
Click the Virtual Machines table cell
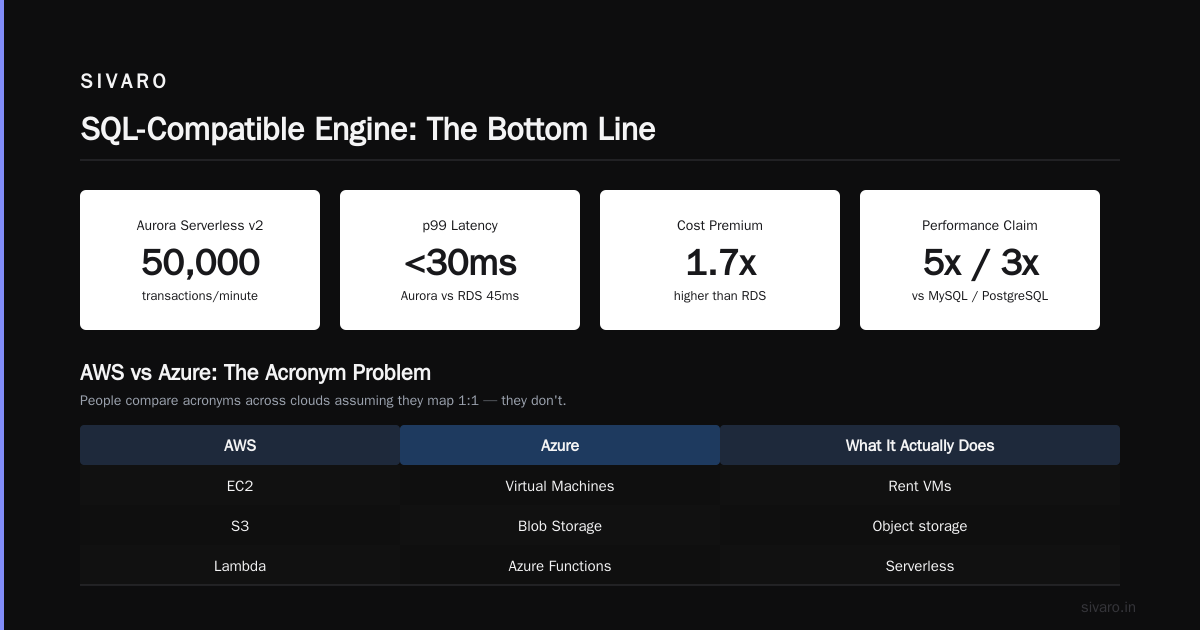click(x=560, y=486)
